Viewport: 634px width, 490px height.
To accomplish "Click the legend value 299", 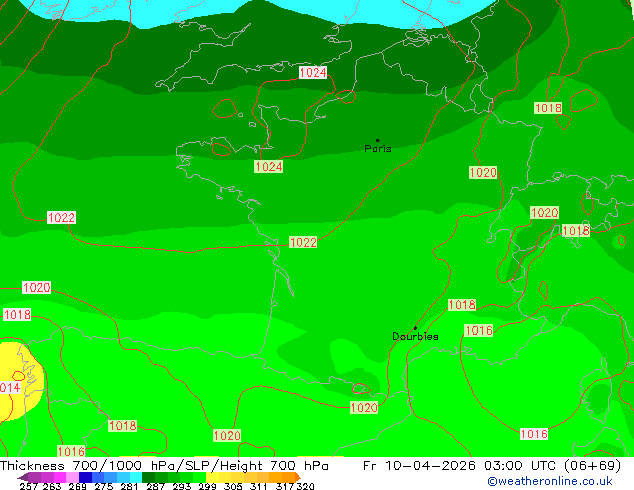I will (207, 486).
